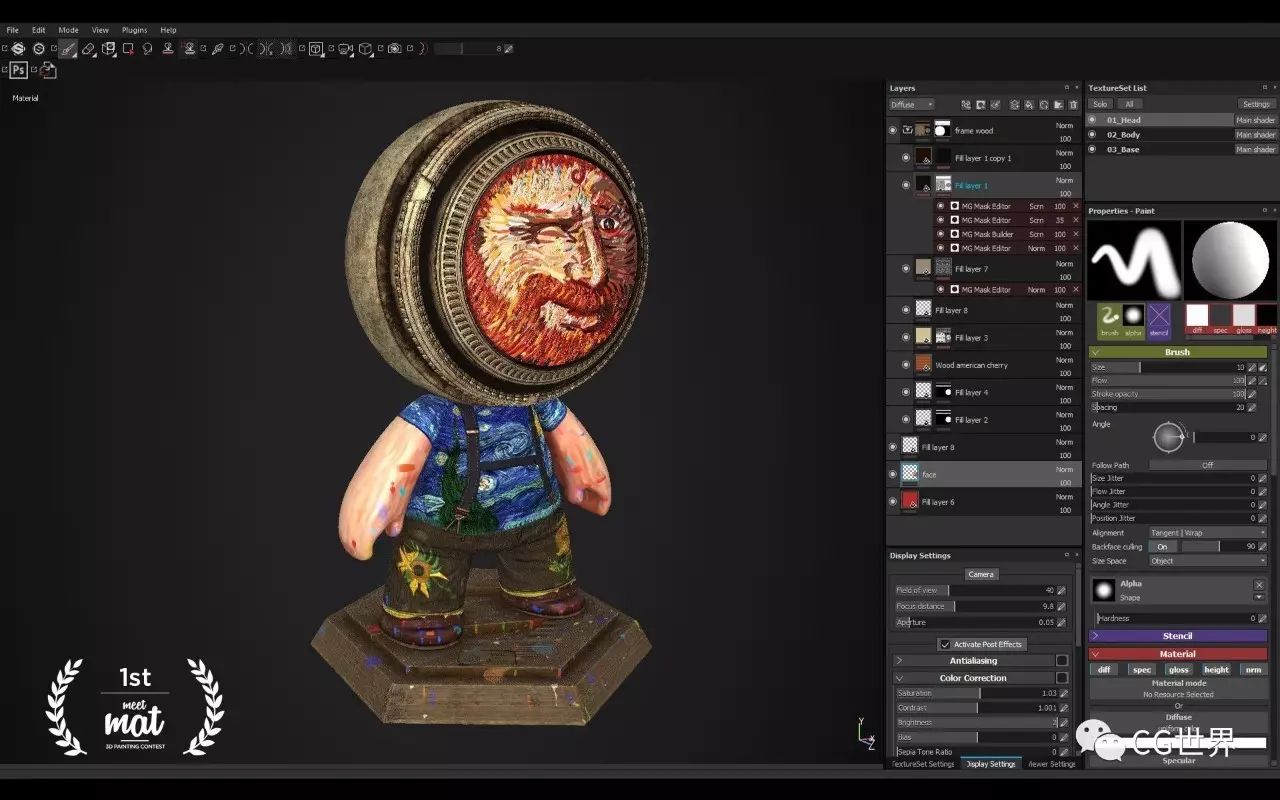
Task: Toggle visibility of Fill layer 6
Action: point(893,502)
